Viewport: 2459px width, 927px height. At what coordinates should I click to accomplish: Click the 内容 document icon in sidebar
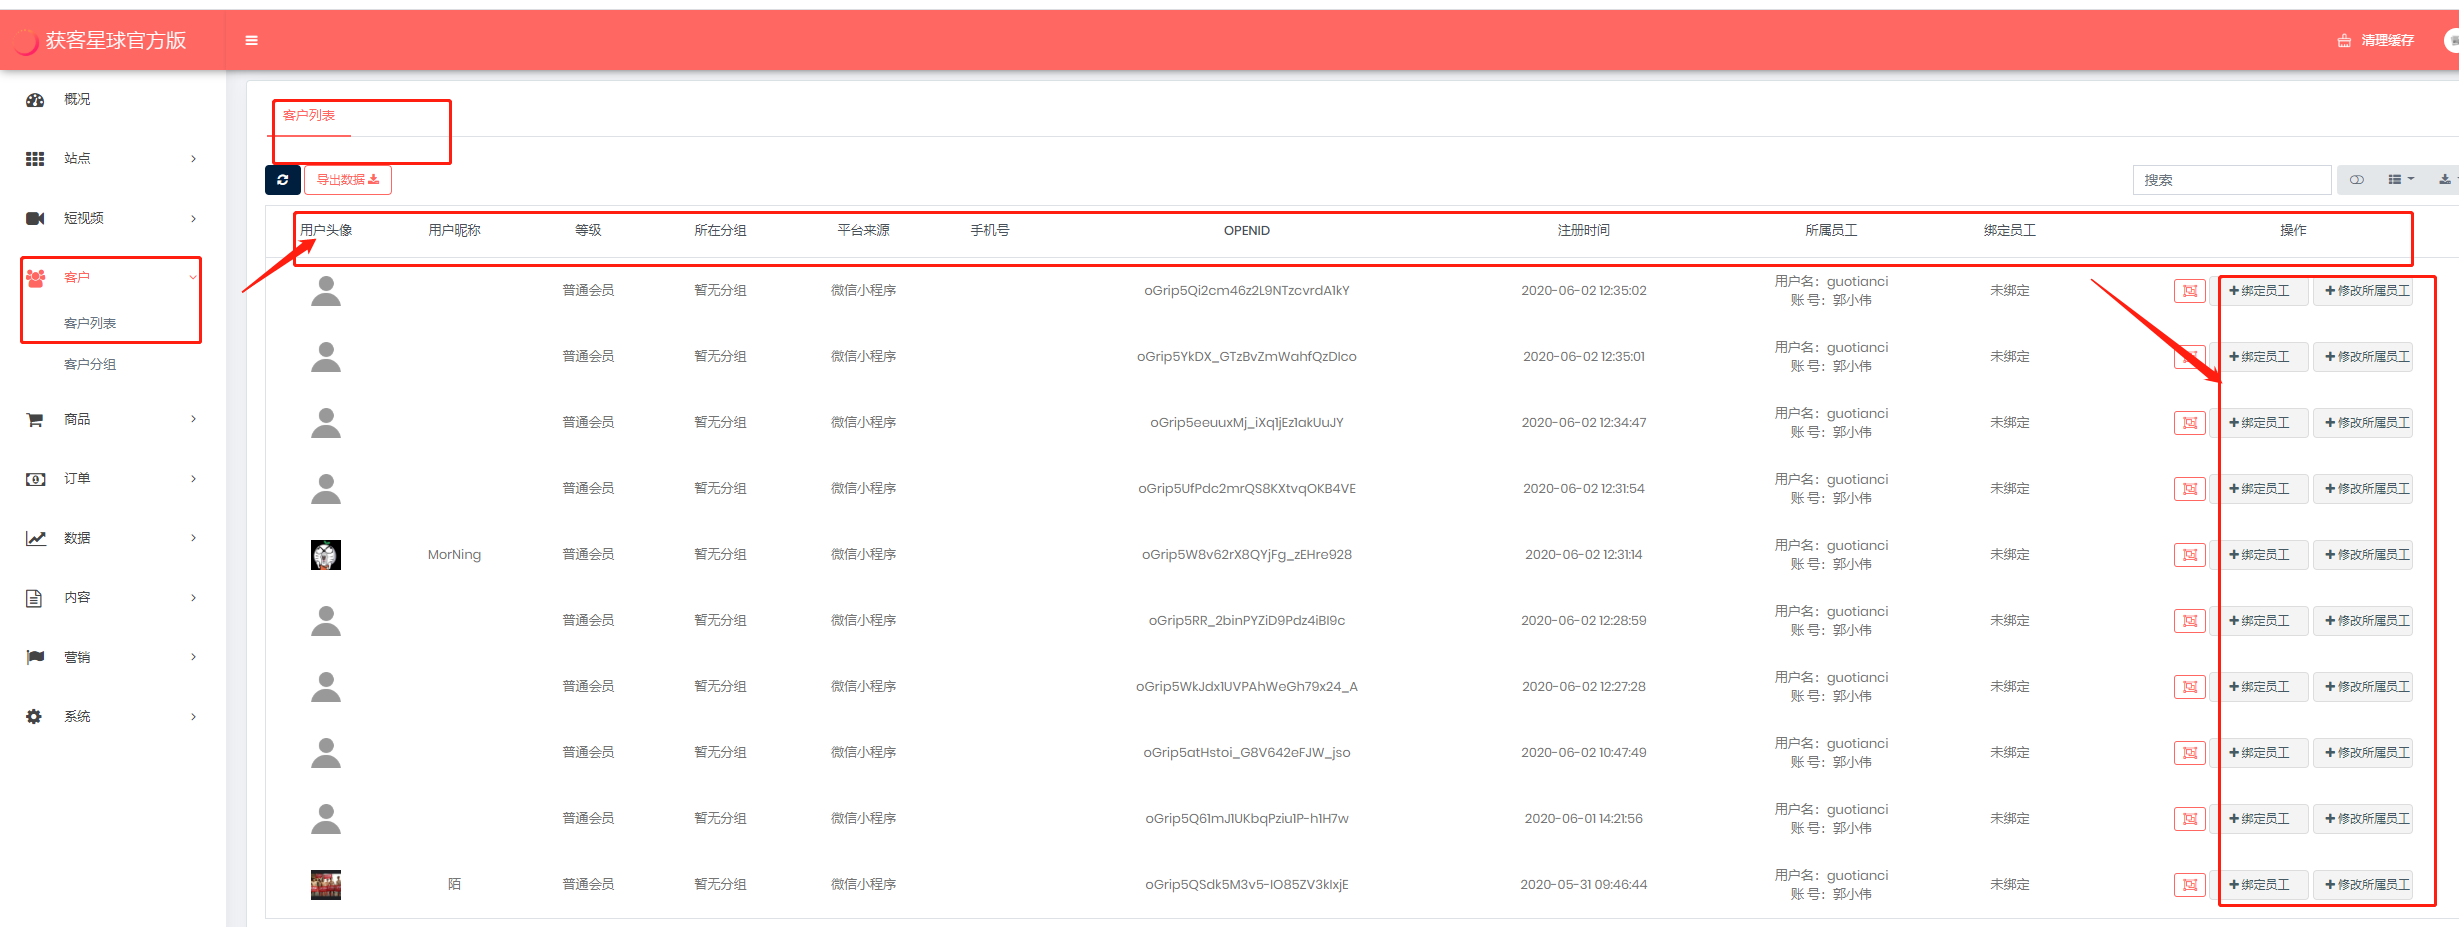pyautogui.click(x=34, y=598)
